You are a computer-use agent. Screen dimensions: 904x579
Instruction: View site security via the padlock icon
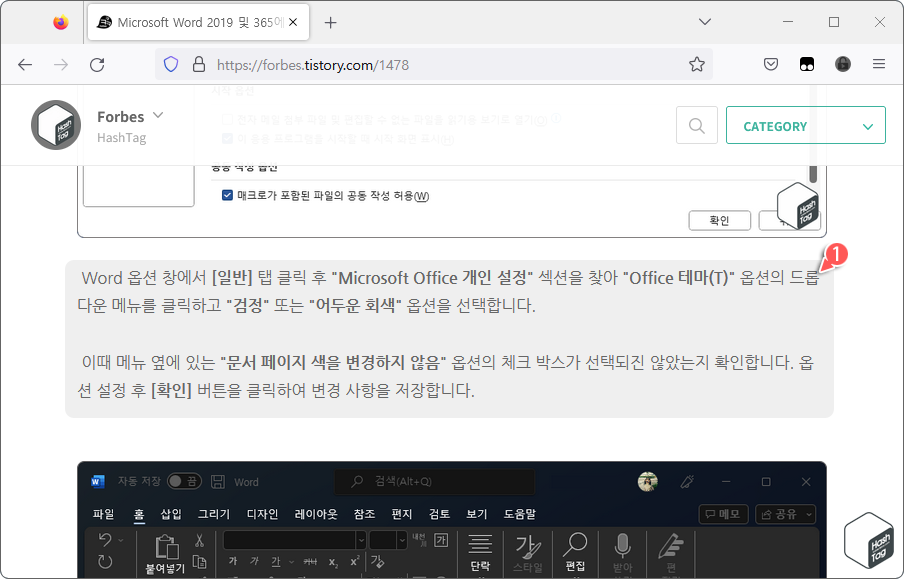[199, 64]
